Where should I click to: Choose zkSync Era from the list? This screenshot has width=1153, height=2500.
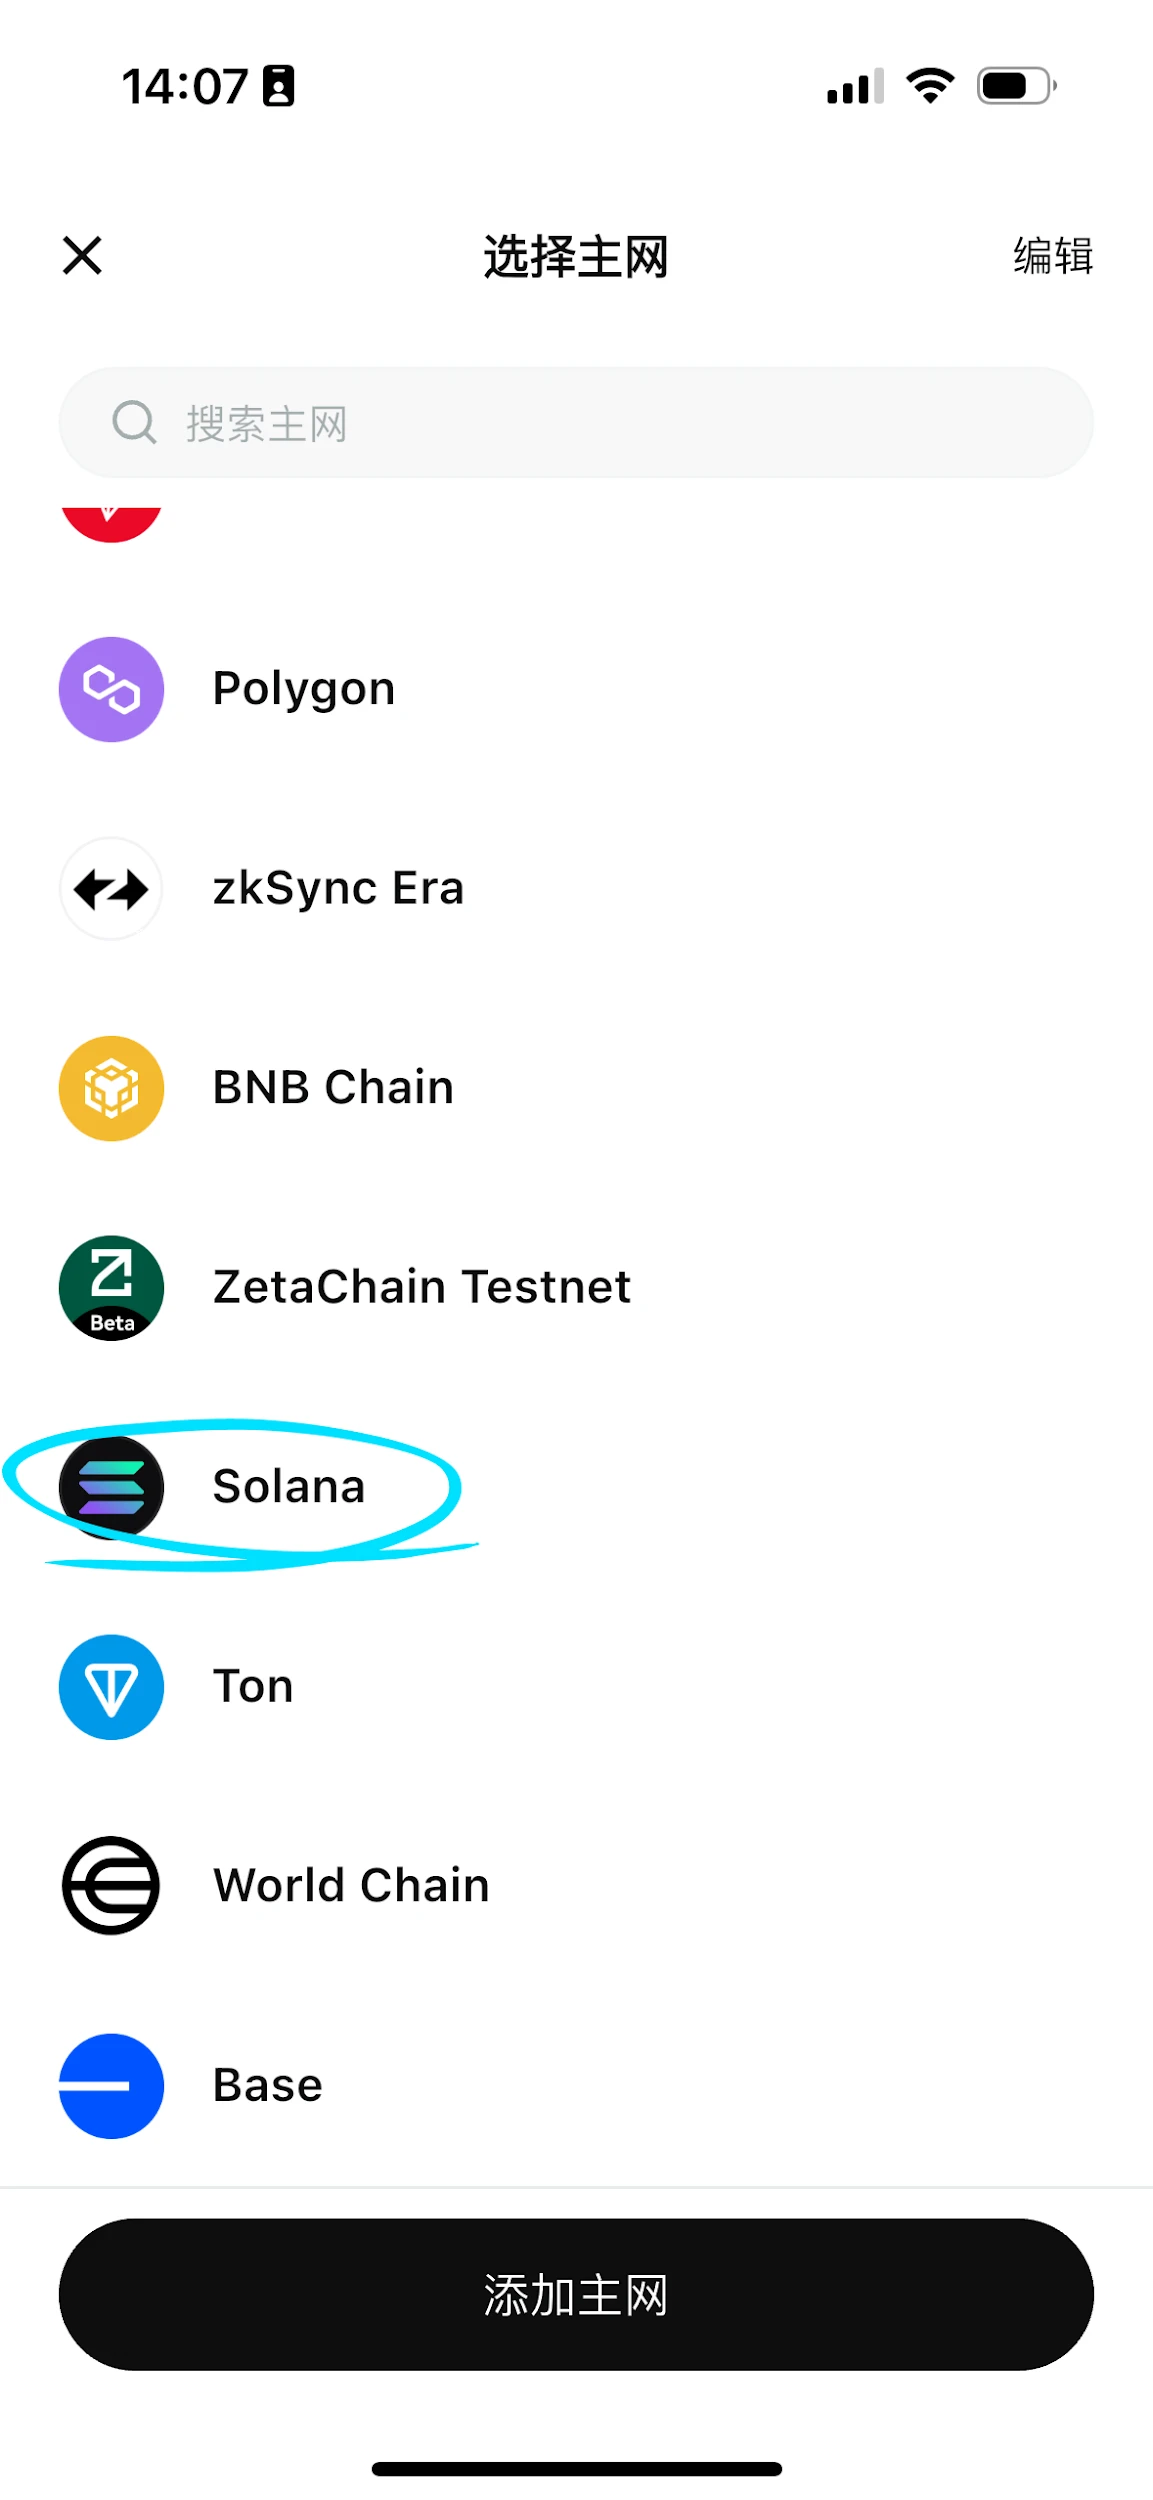click(338, 888)
